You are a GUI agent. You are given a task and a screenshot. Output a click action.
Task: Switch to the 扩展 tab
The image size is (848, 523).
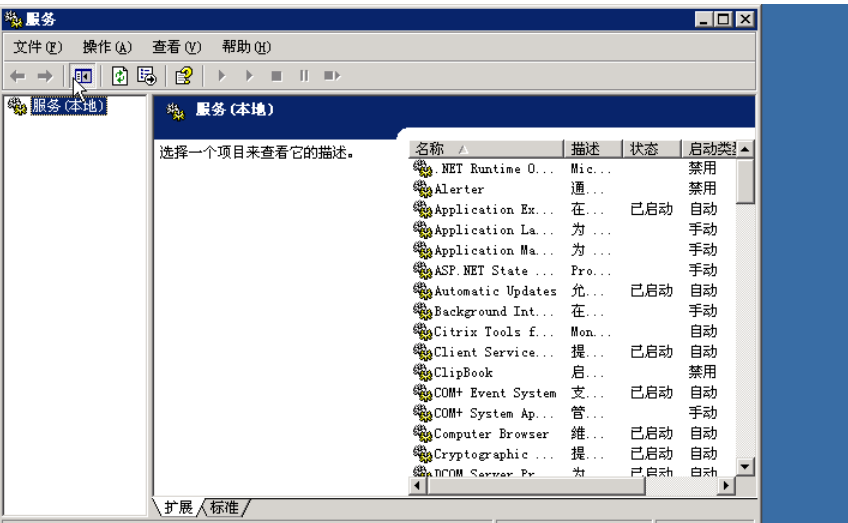(x=178, y=507)
